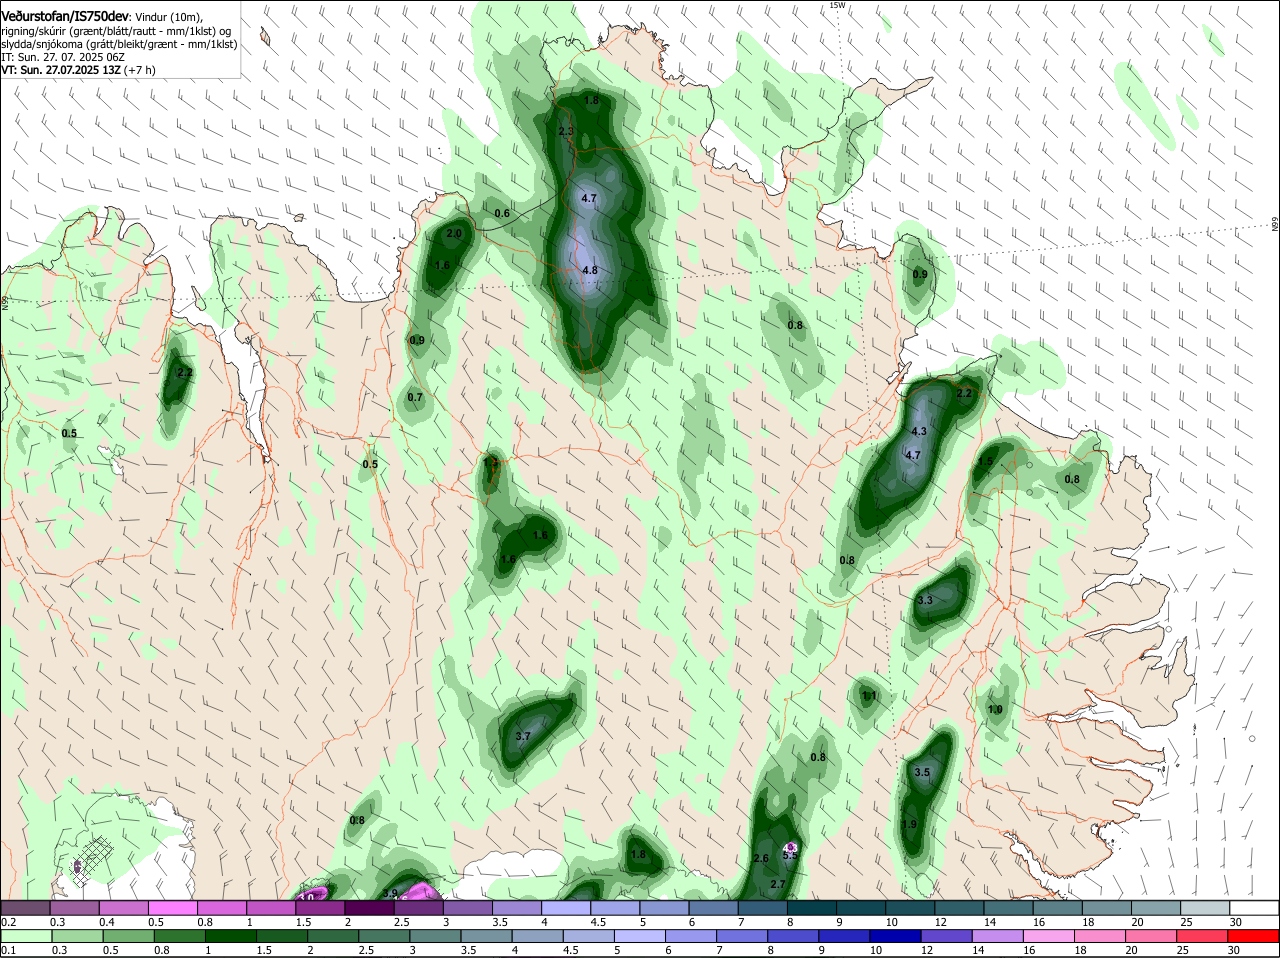Viewport: 1280px width, 958px height.
Task: Click the top-row legend swatch labeled 9
Action: point(860,908)
